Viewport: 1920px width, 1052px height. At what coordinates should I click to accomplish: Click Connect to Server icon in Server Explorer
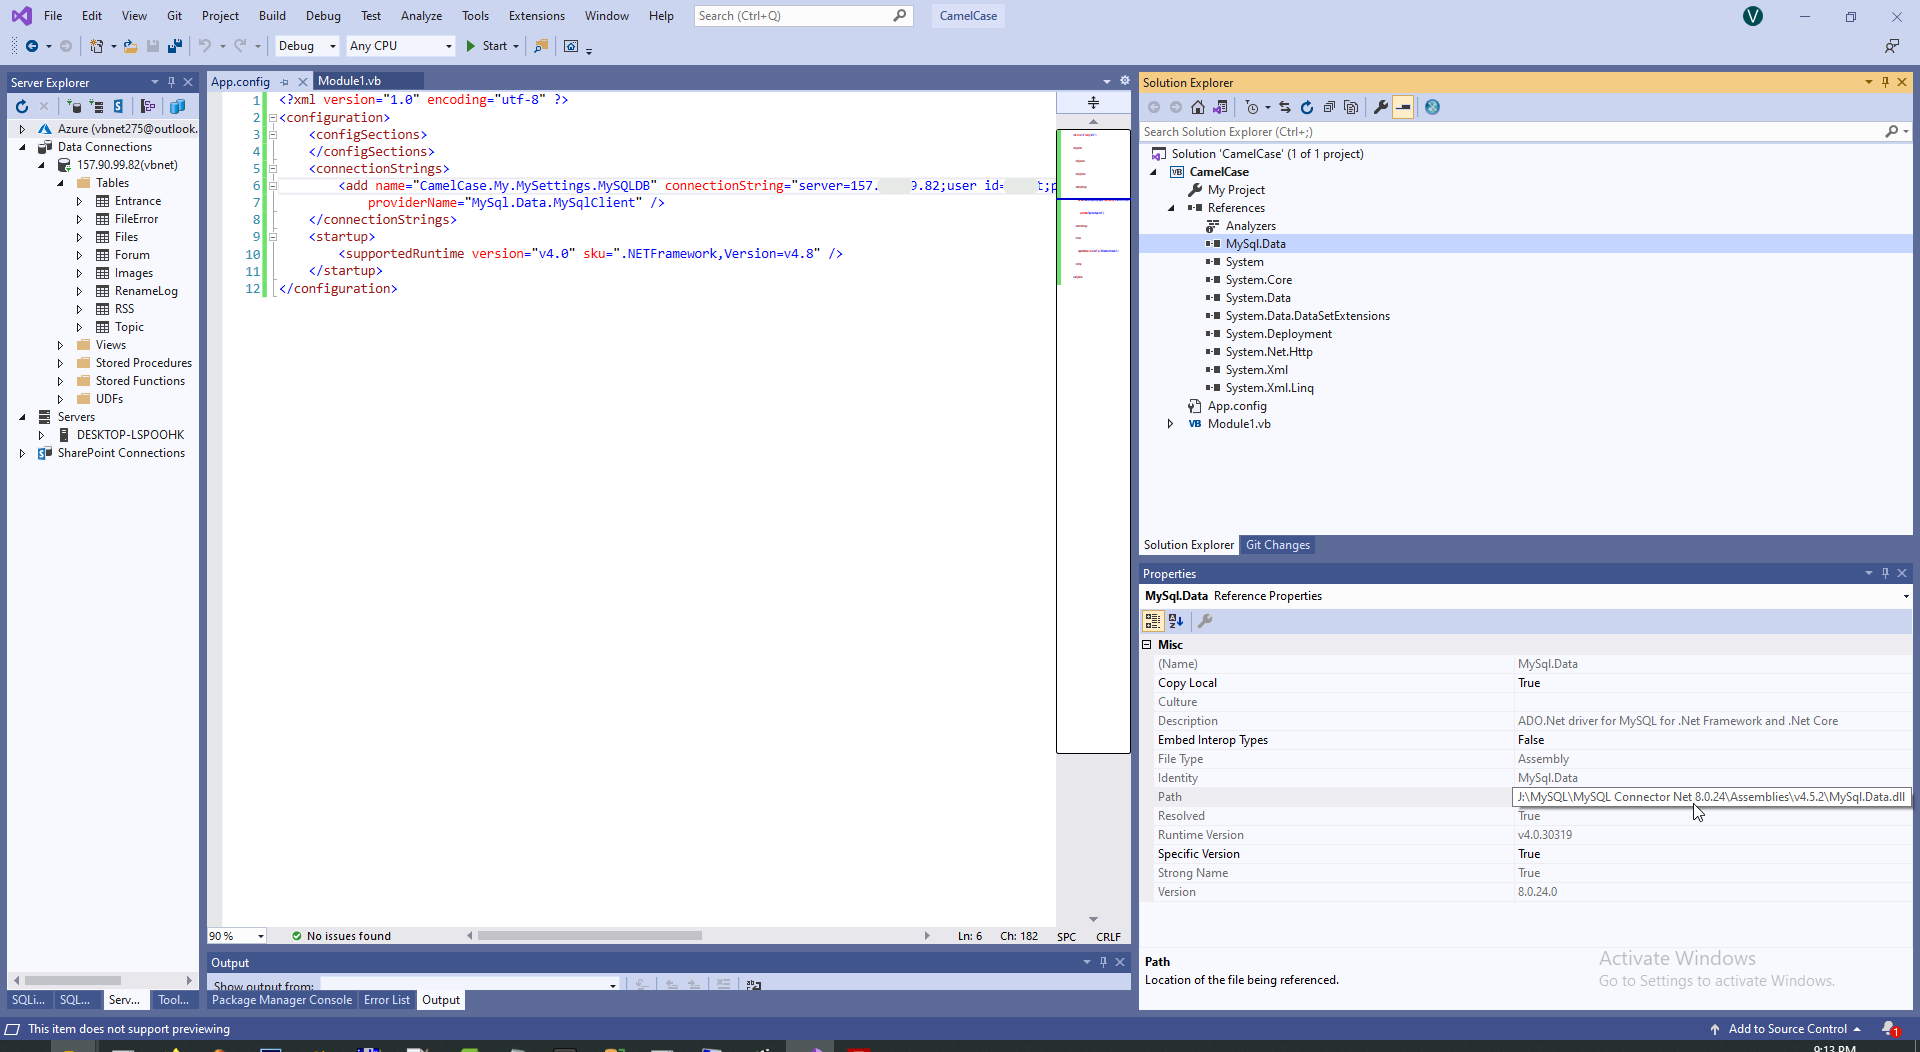click(x=96, y=106)
